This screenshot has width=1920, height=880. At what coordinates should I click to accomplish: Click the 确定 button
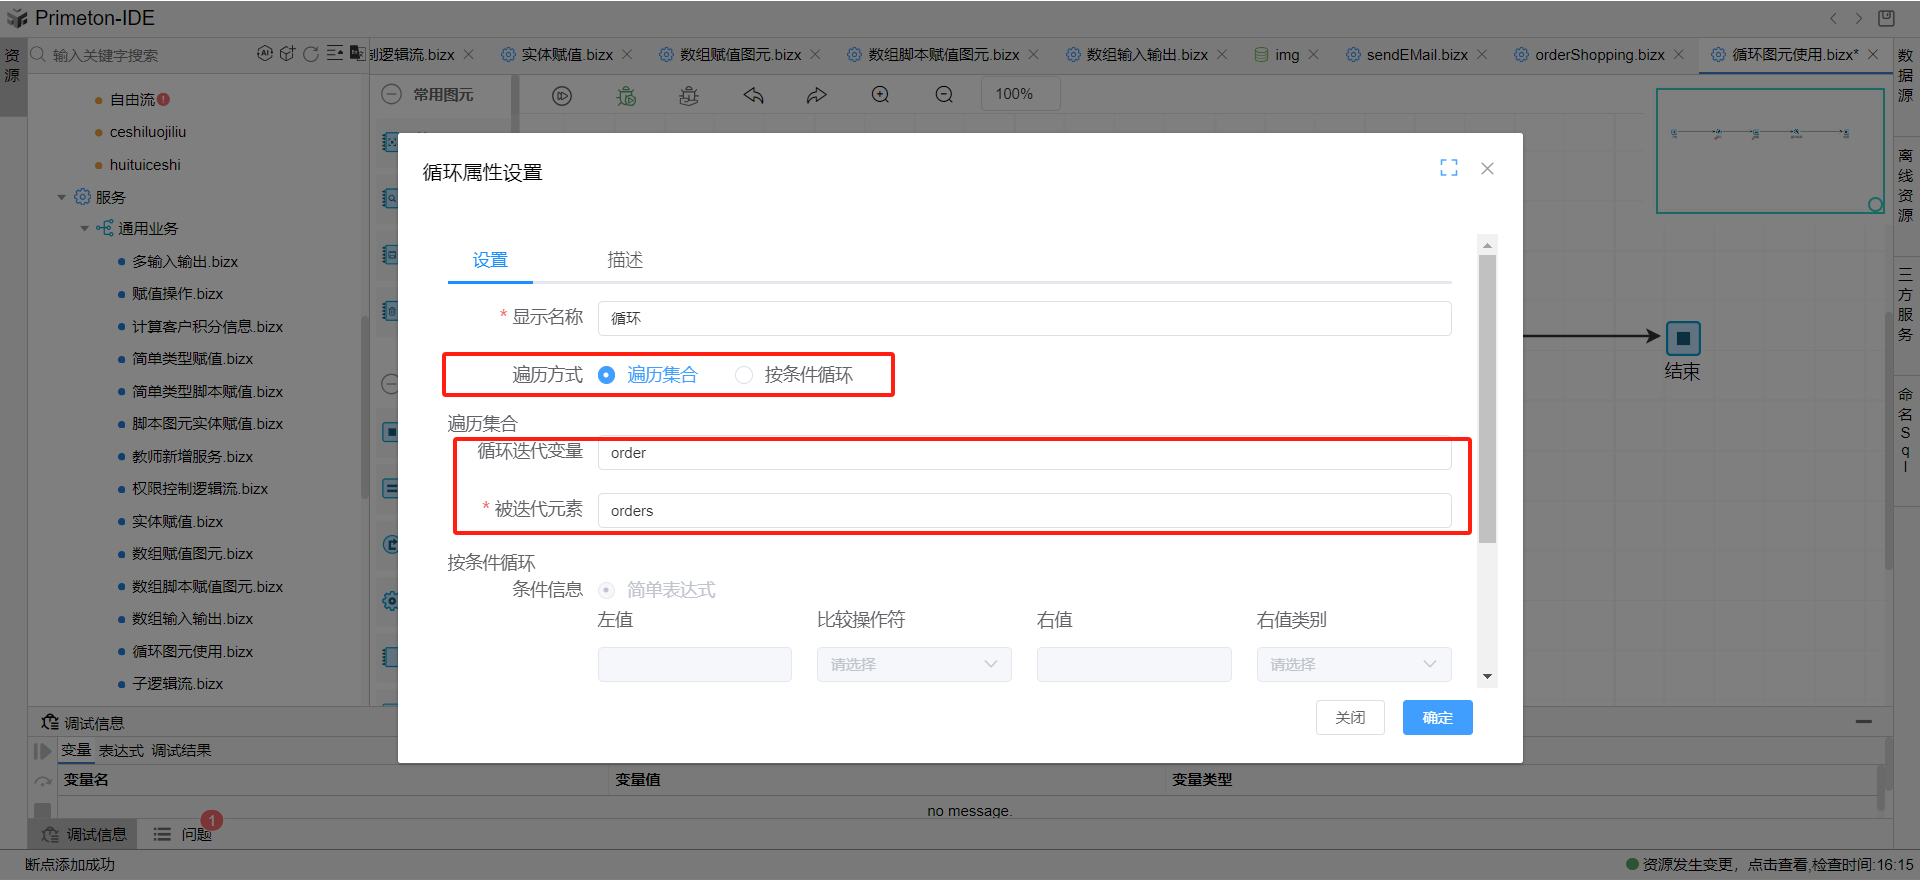[1437, 718]
